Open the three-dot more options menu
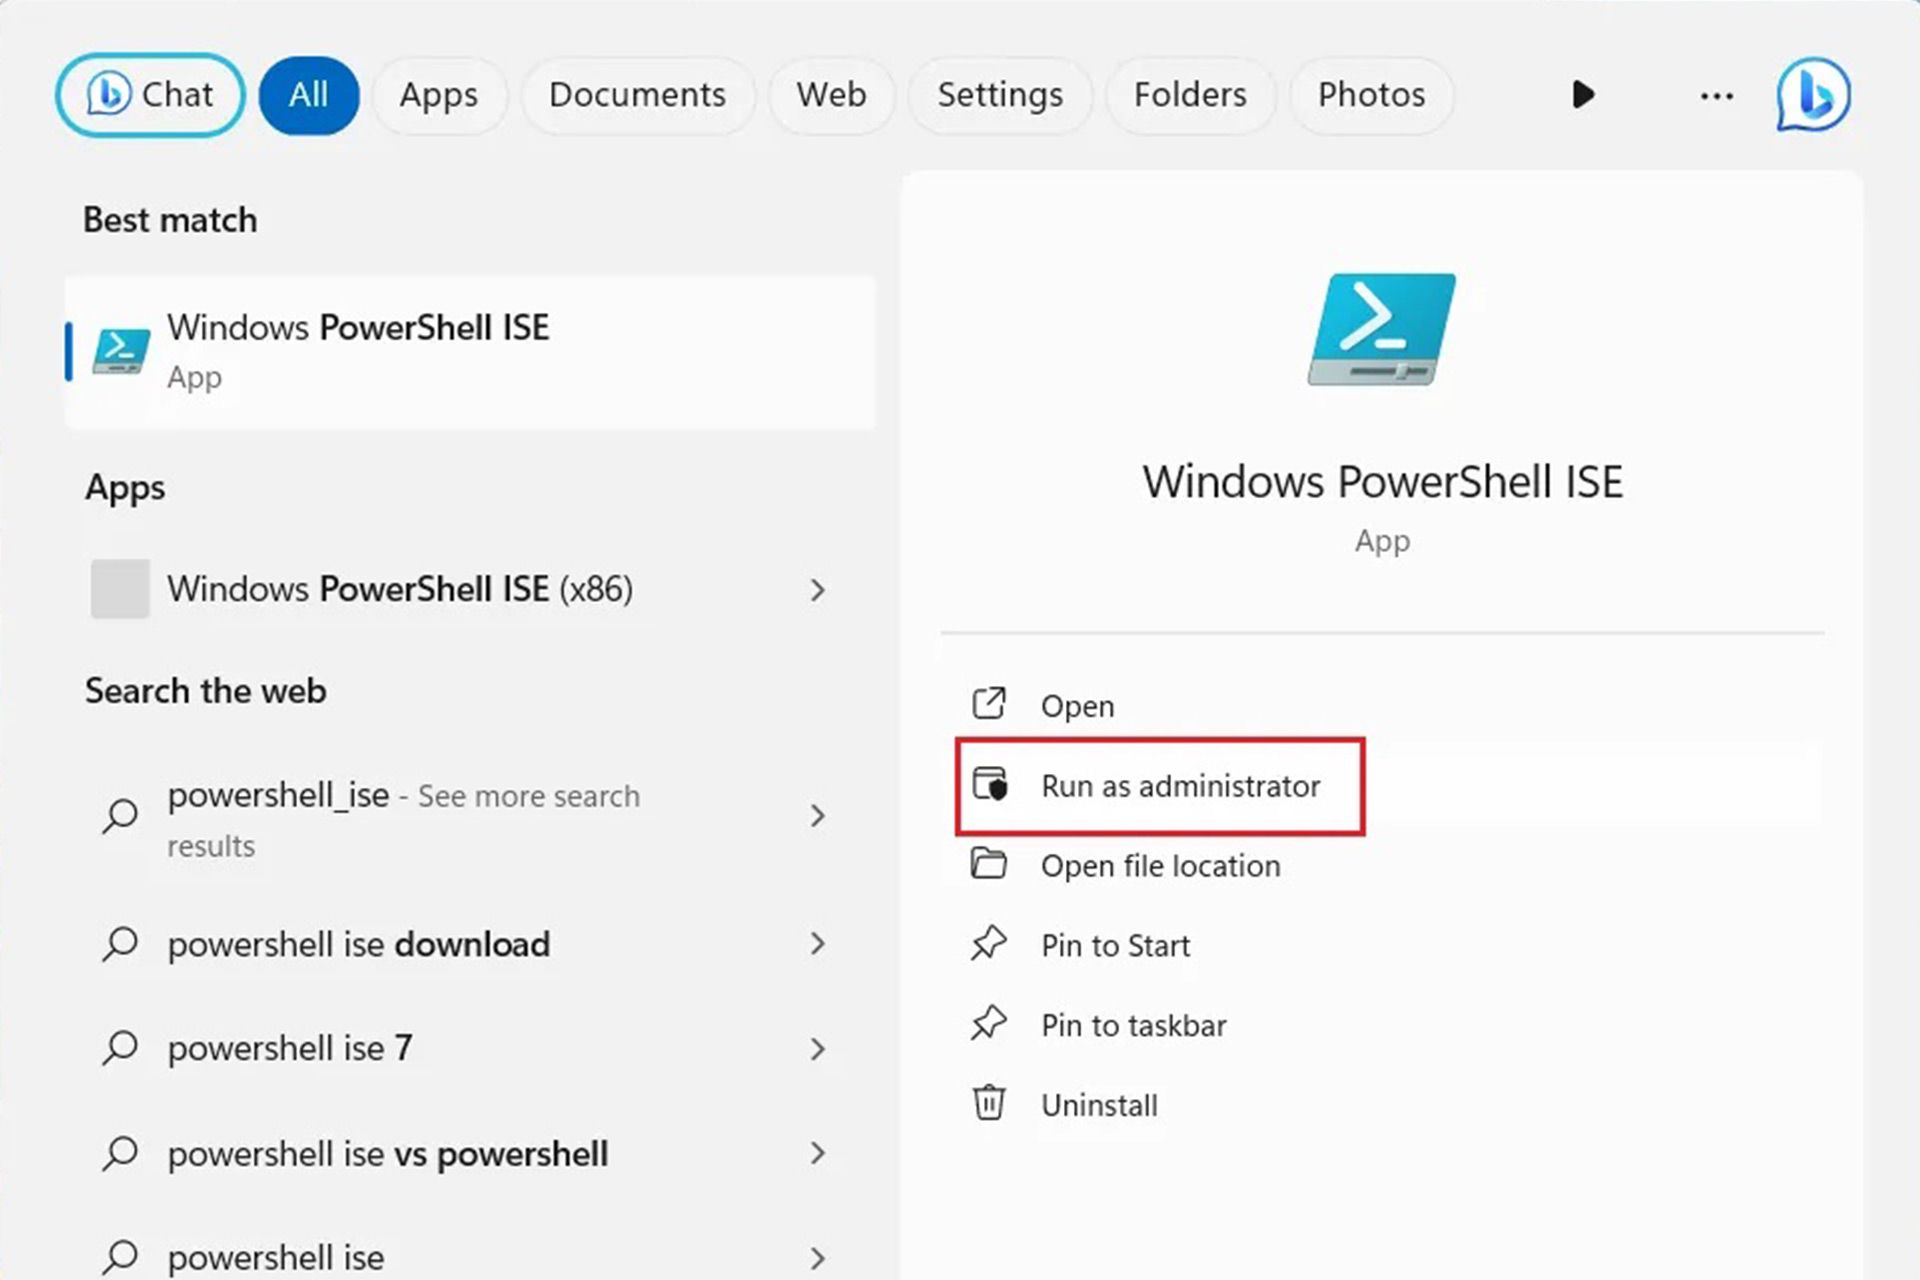 [1716, 96]
